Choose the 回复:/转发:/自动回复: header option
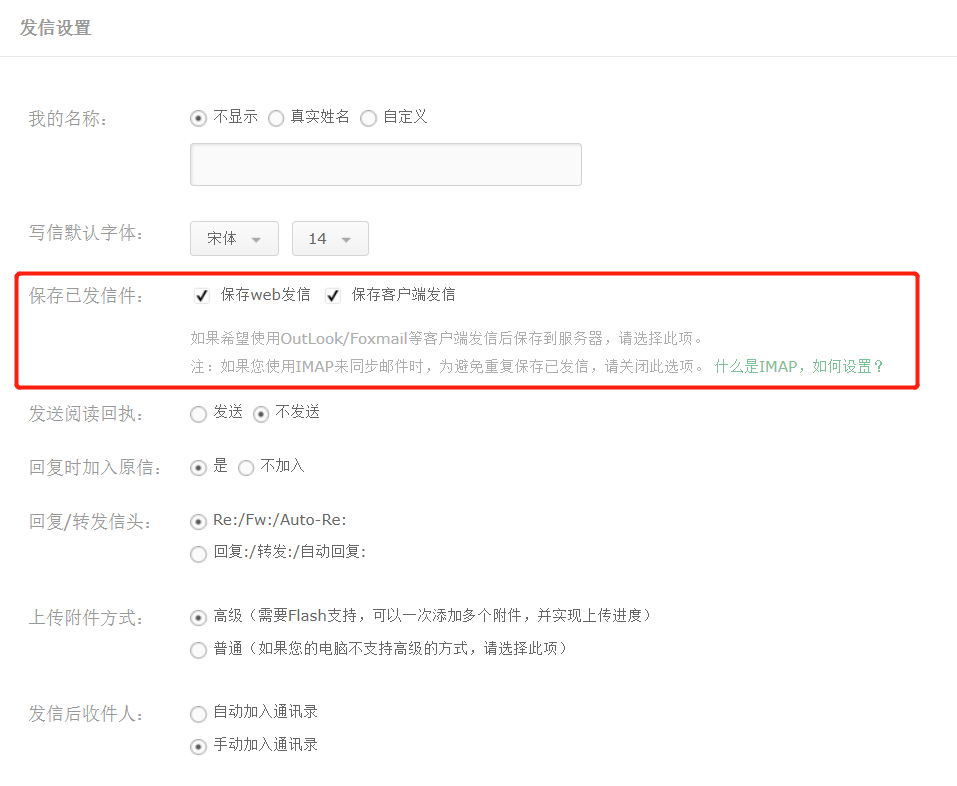The width and height of the screenshot is (957, 786). click(x=198, y=553)
